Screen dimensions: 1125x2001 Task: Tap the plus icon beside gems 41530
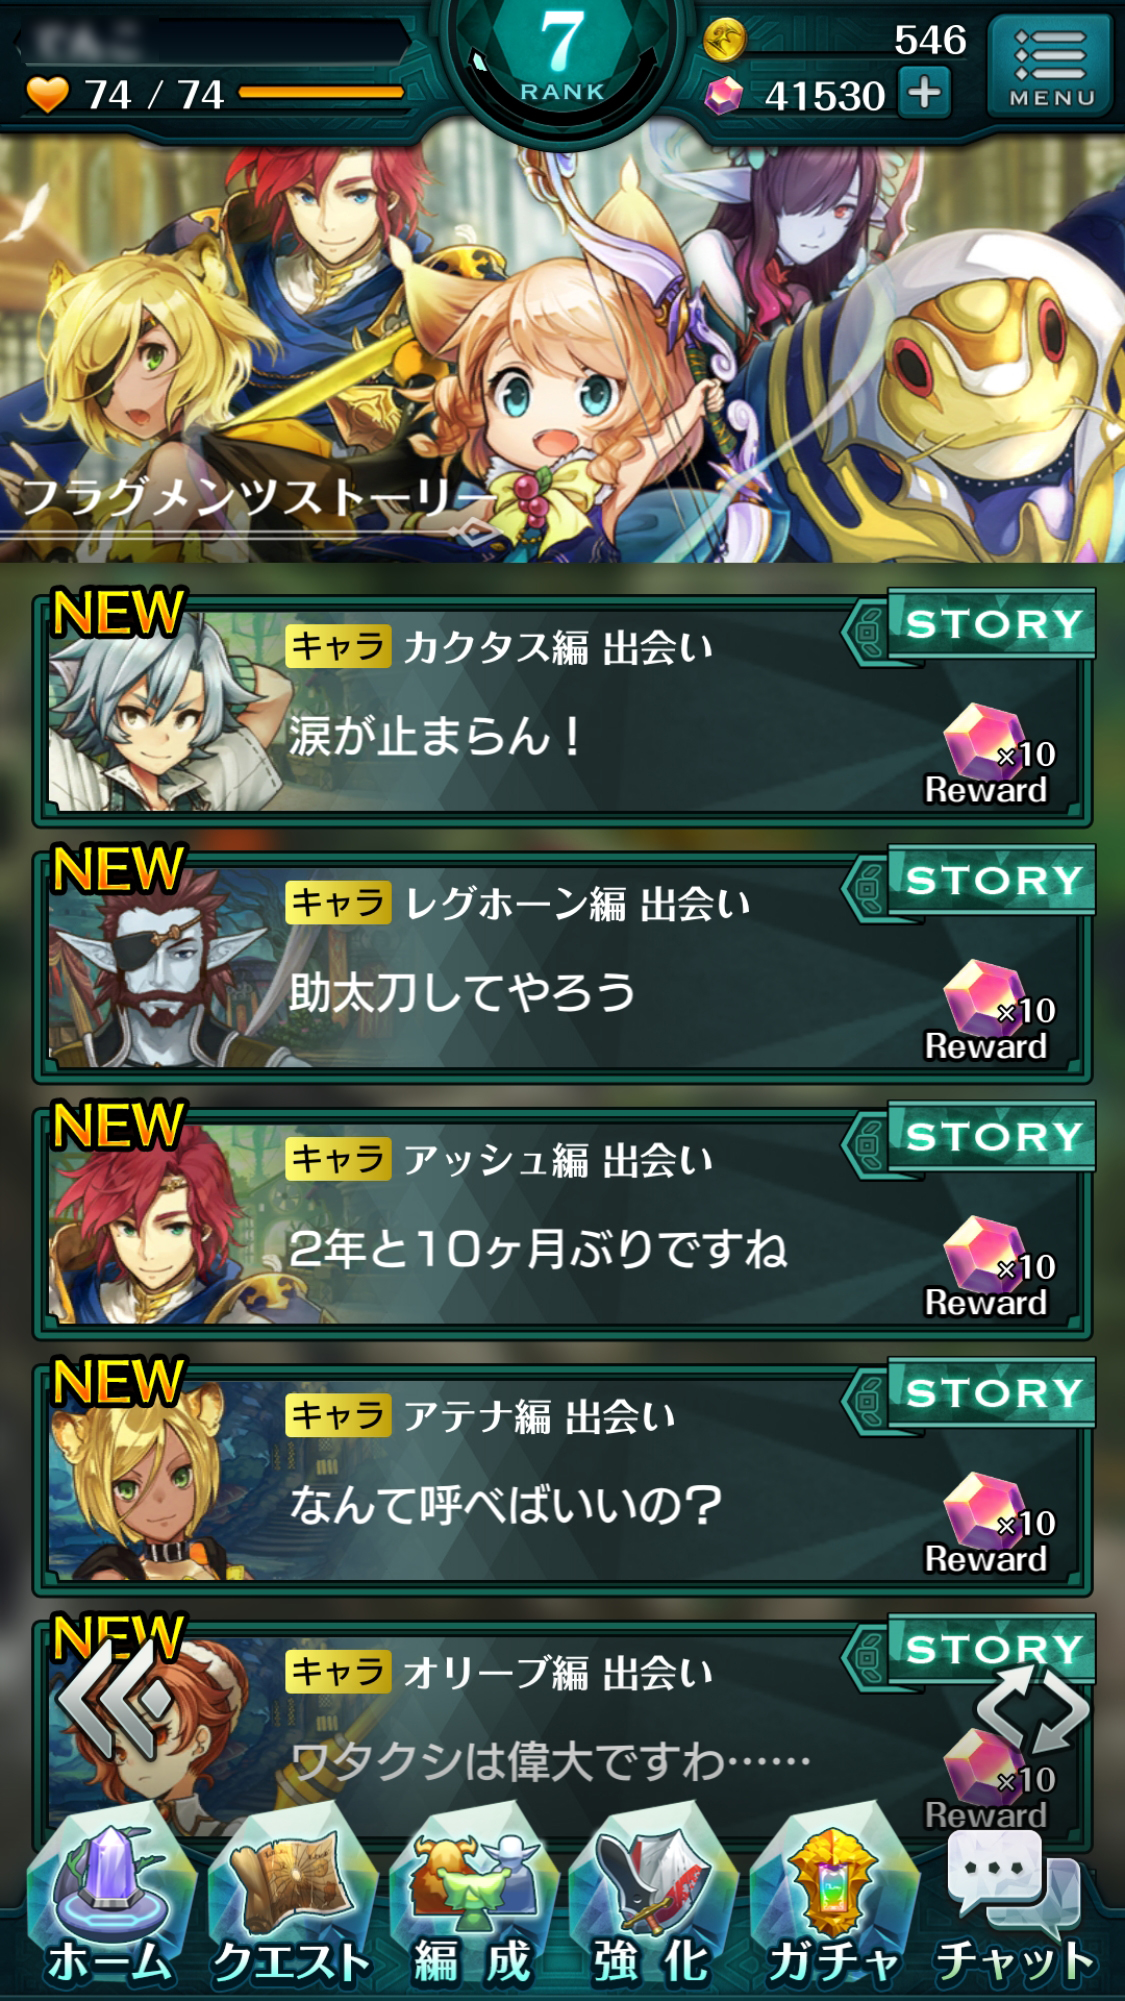tap(924, 93)
